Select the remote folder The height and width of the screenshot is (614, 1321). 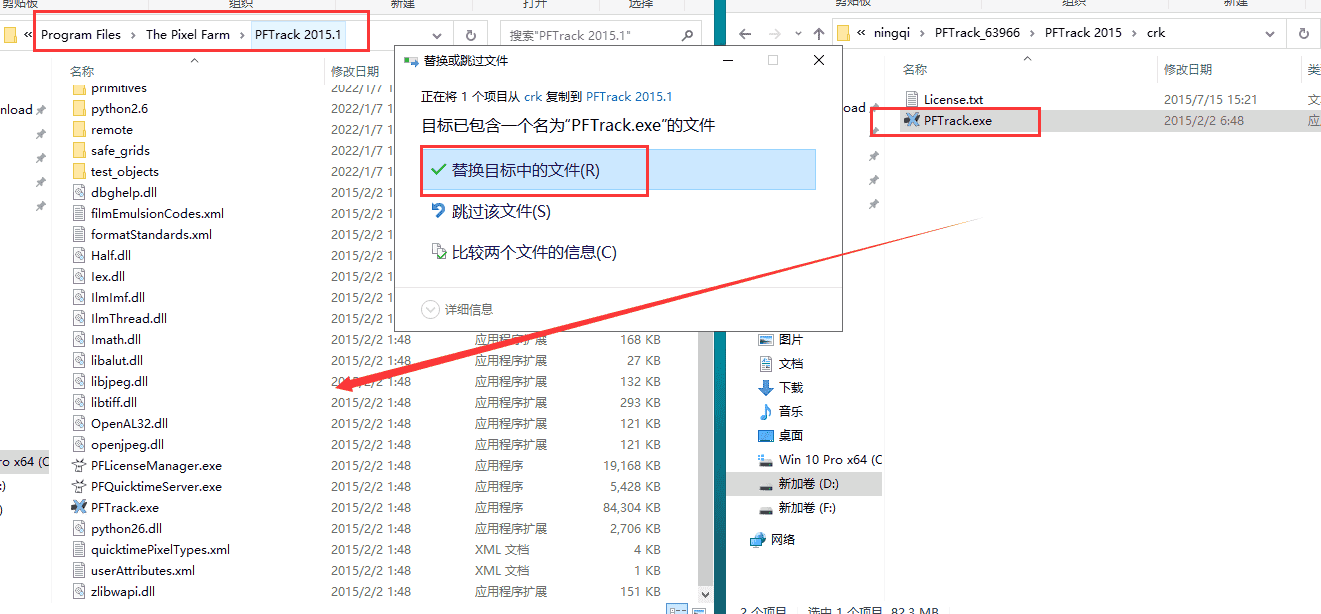click(x=112, y=129)
